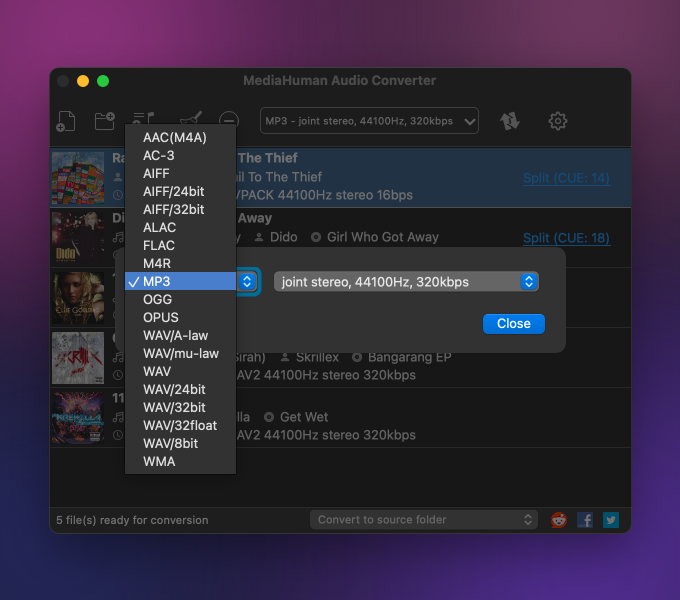This screenshot has height=600, width=680.
Task: Select the Hail To The Thief album cover
Action: point(78,178)
